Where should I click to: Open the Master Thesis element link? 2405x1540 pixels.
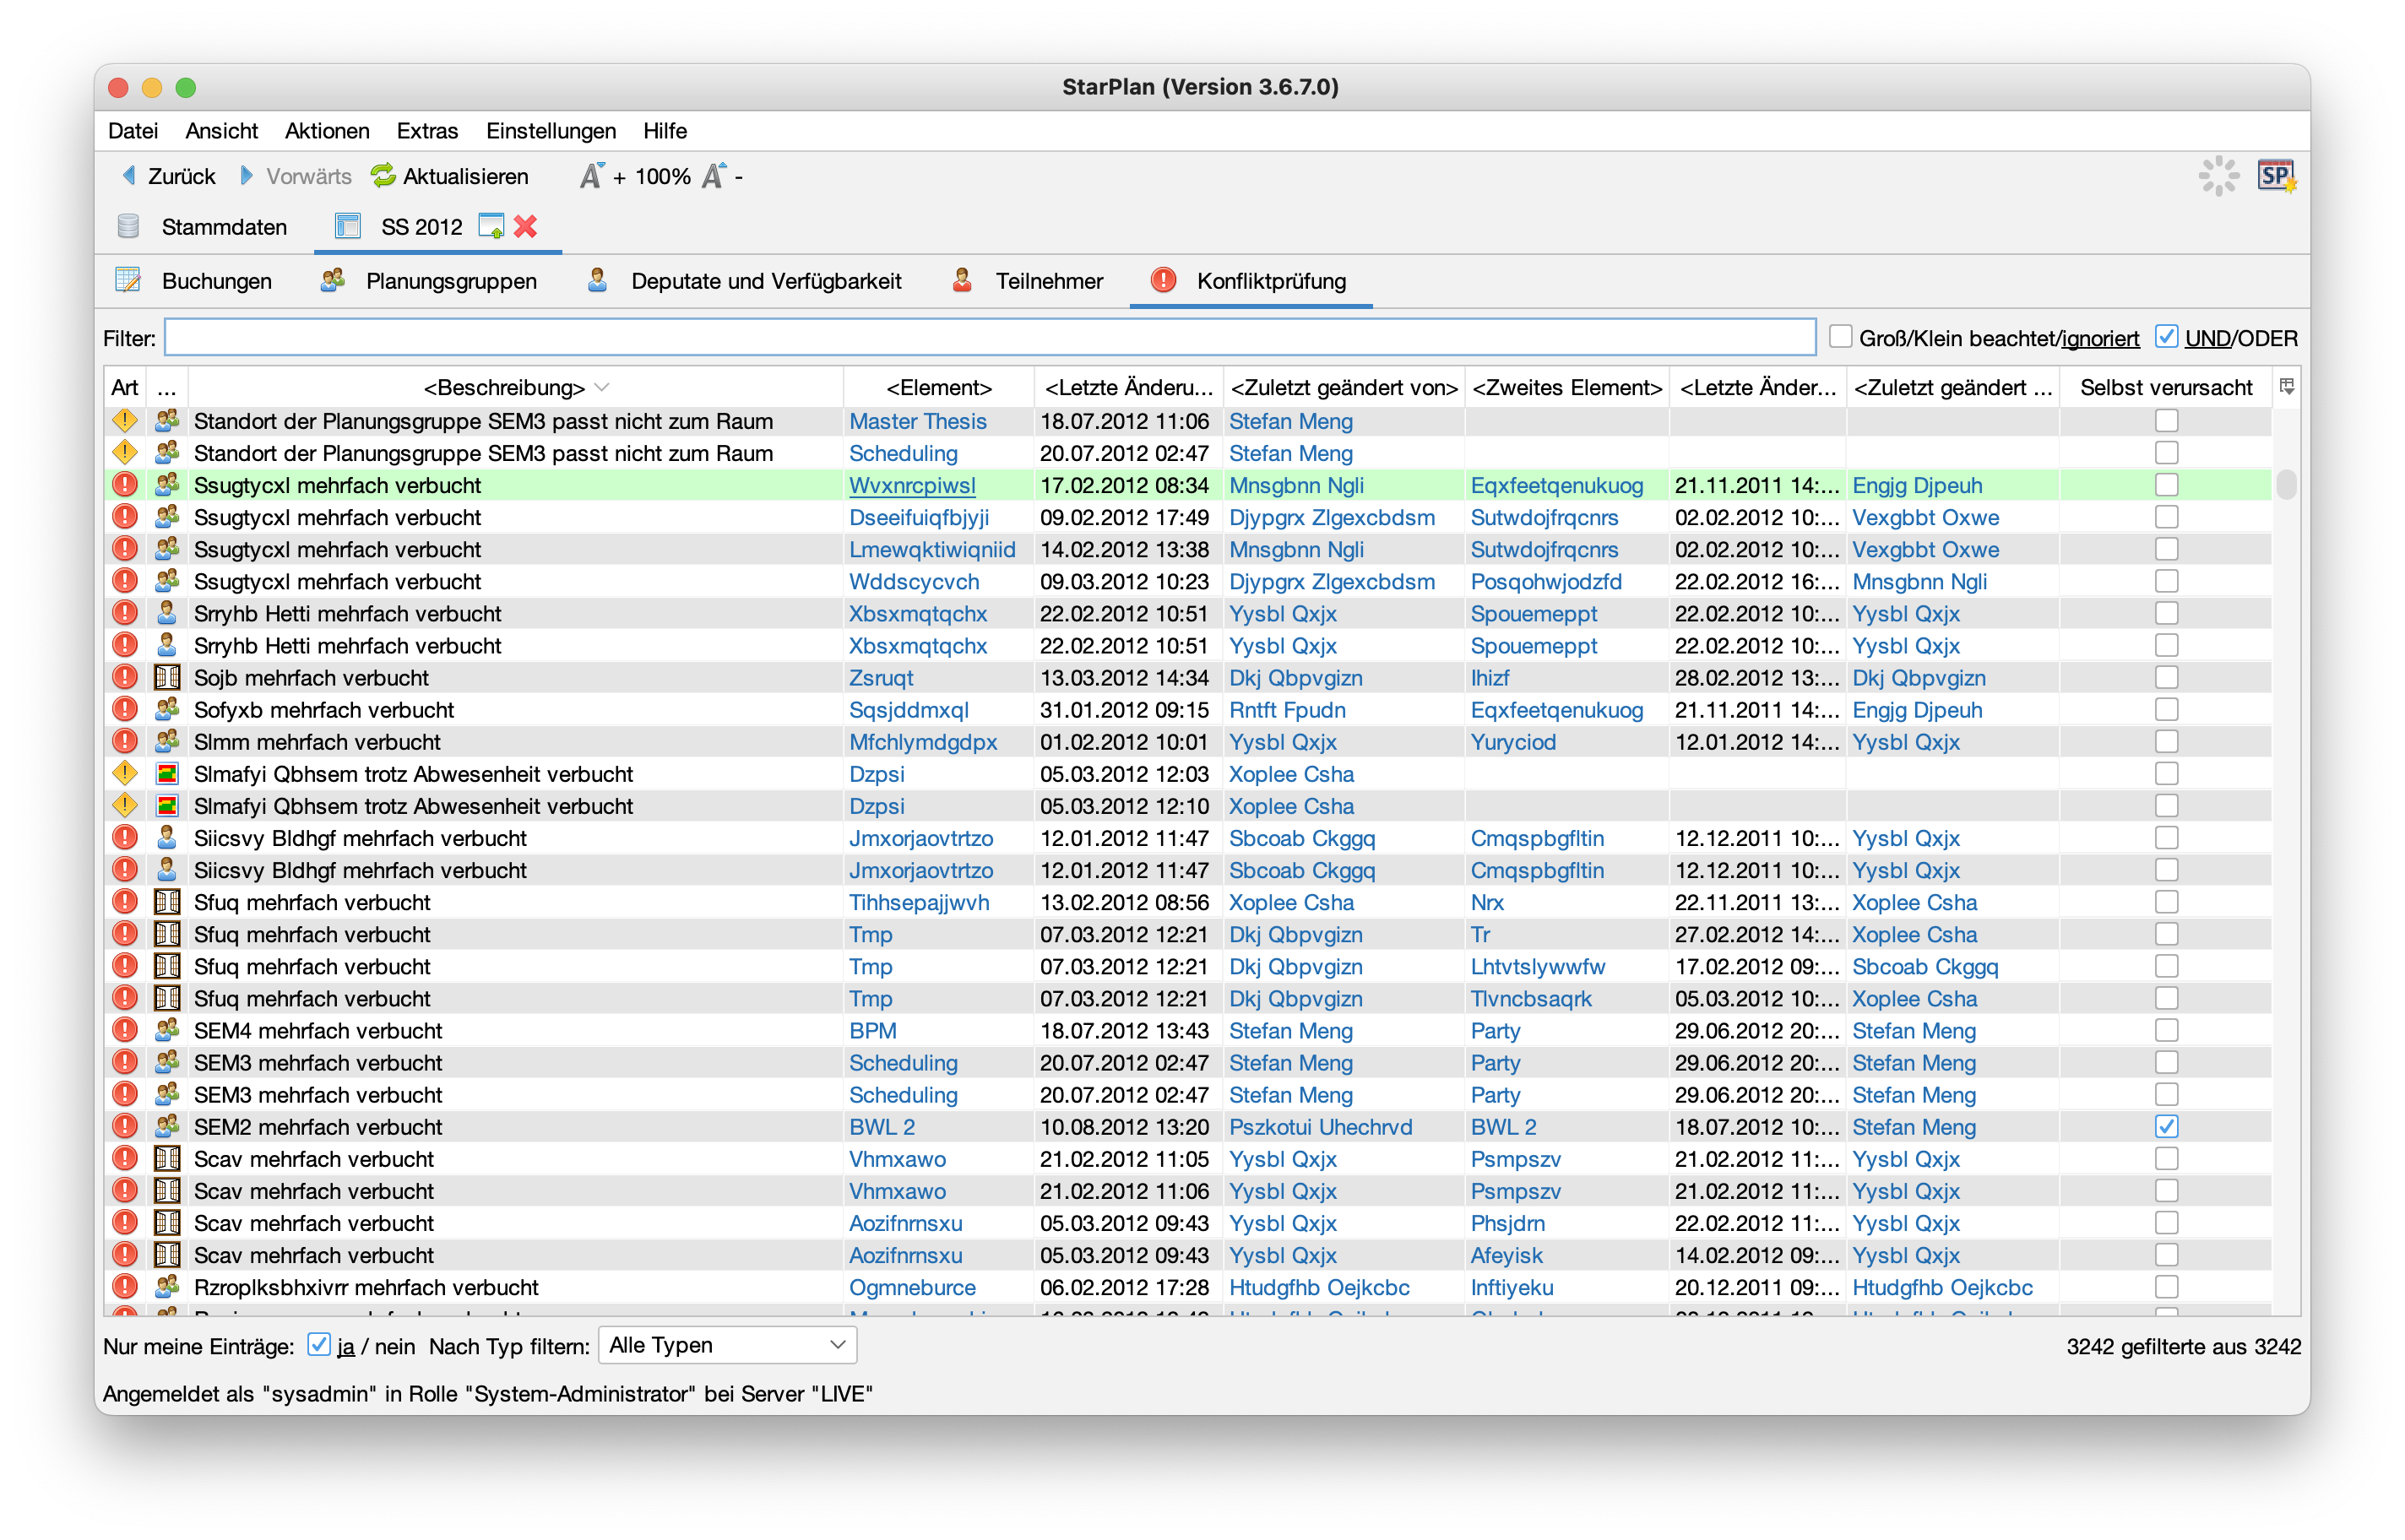[917, 421]
